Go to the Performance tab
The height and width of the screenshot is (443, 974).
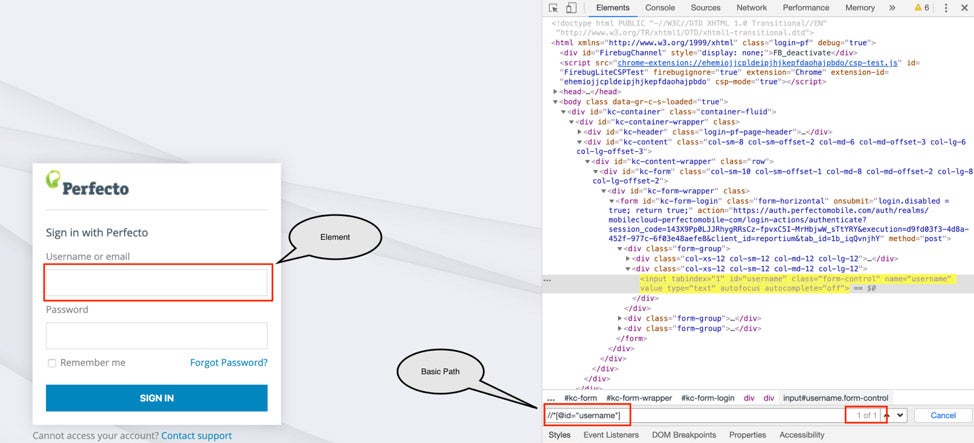pos(806,8)
